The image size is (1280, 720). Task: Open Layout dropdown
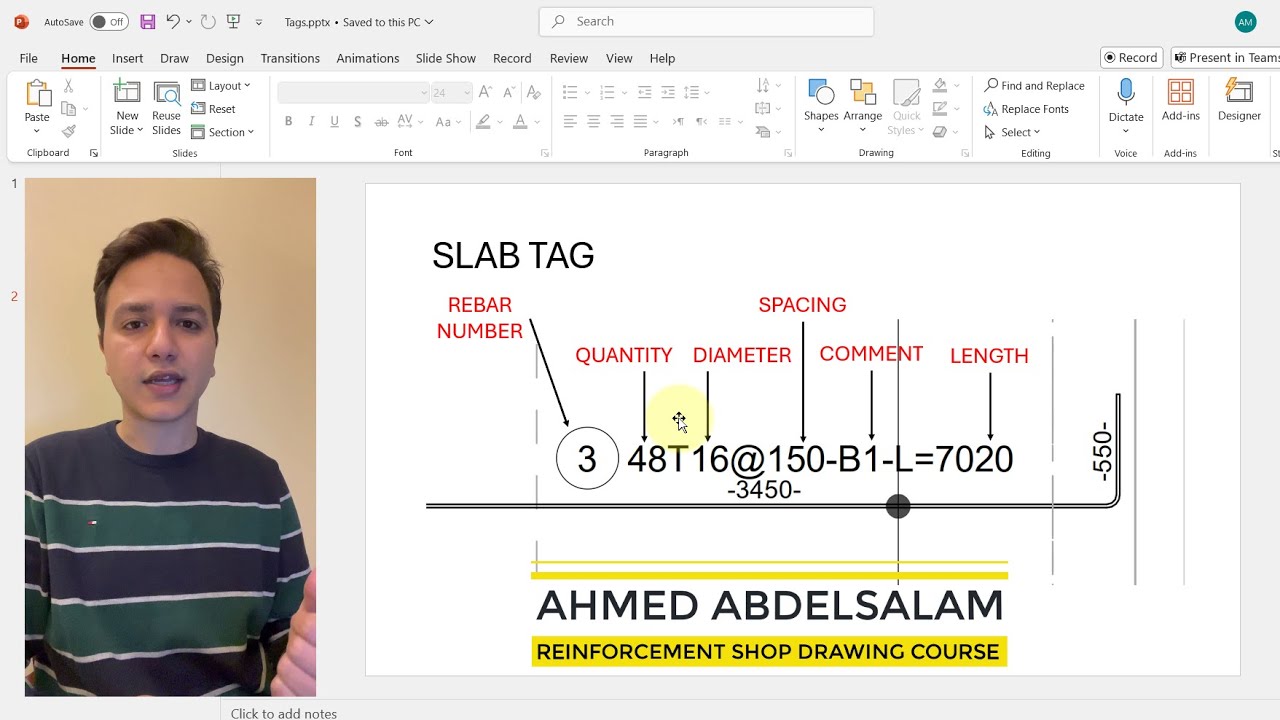221,86
